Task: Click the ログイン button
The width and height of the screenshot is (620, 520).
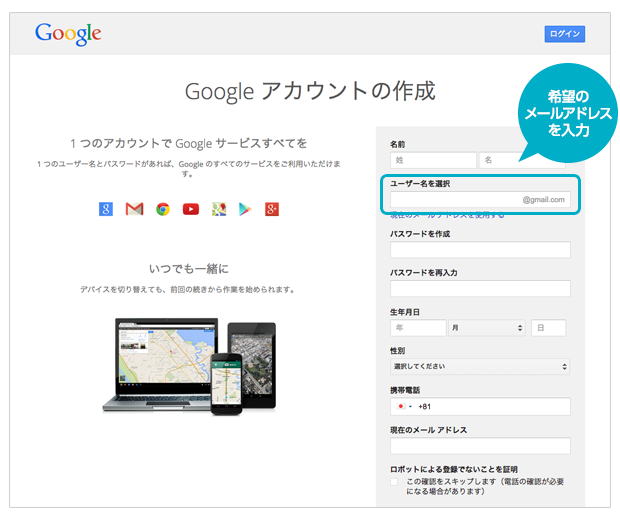Action: (x=565, y=34)
